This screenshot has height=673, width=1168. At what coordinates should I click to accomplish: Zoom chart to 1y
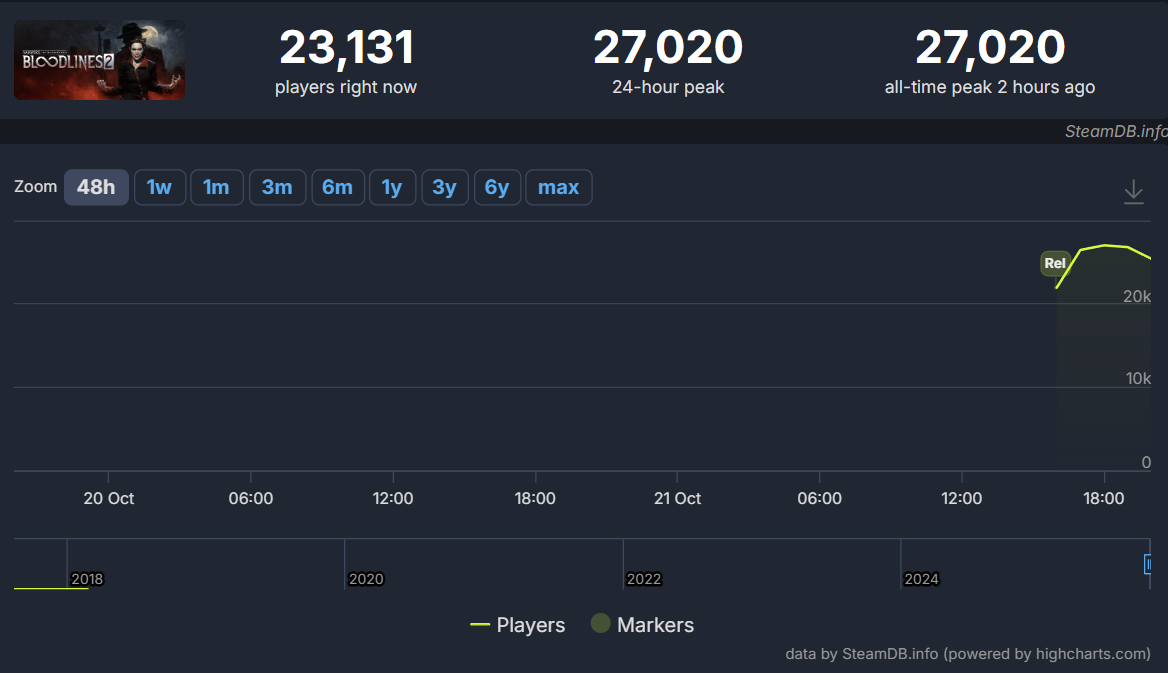coord(392,187)
